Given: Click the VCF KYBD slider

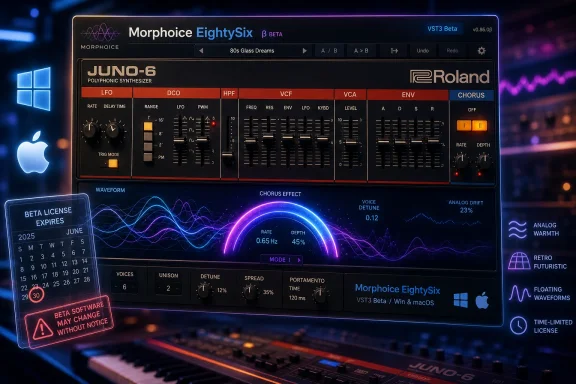Looking at the screenshot, I should (323, 139).
